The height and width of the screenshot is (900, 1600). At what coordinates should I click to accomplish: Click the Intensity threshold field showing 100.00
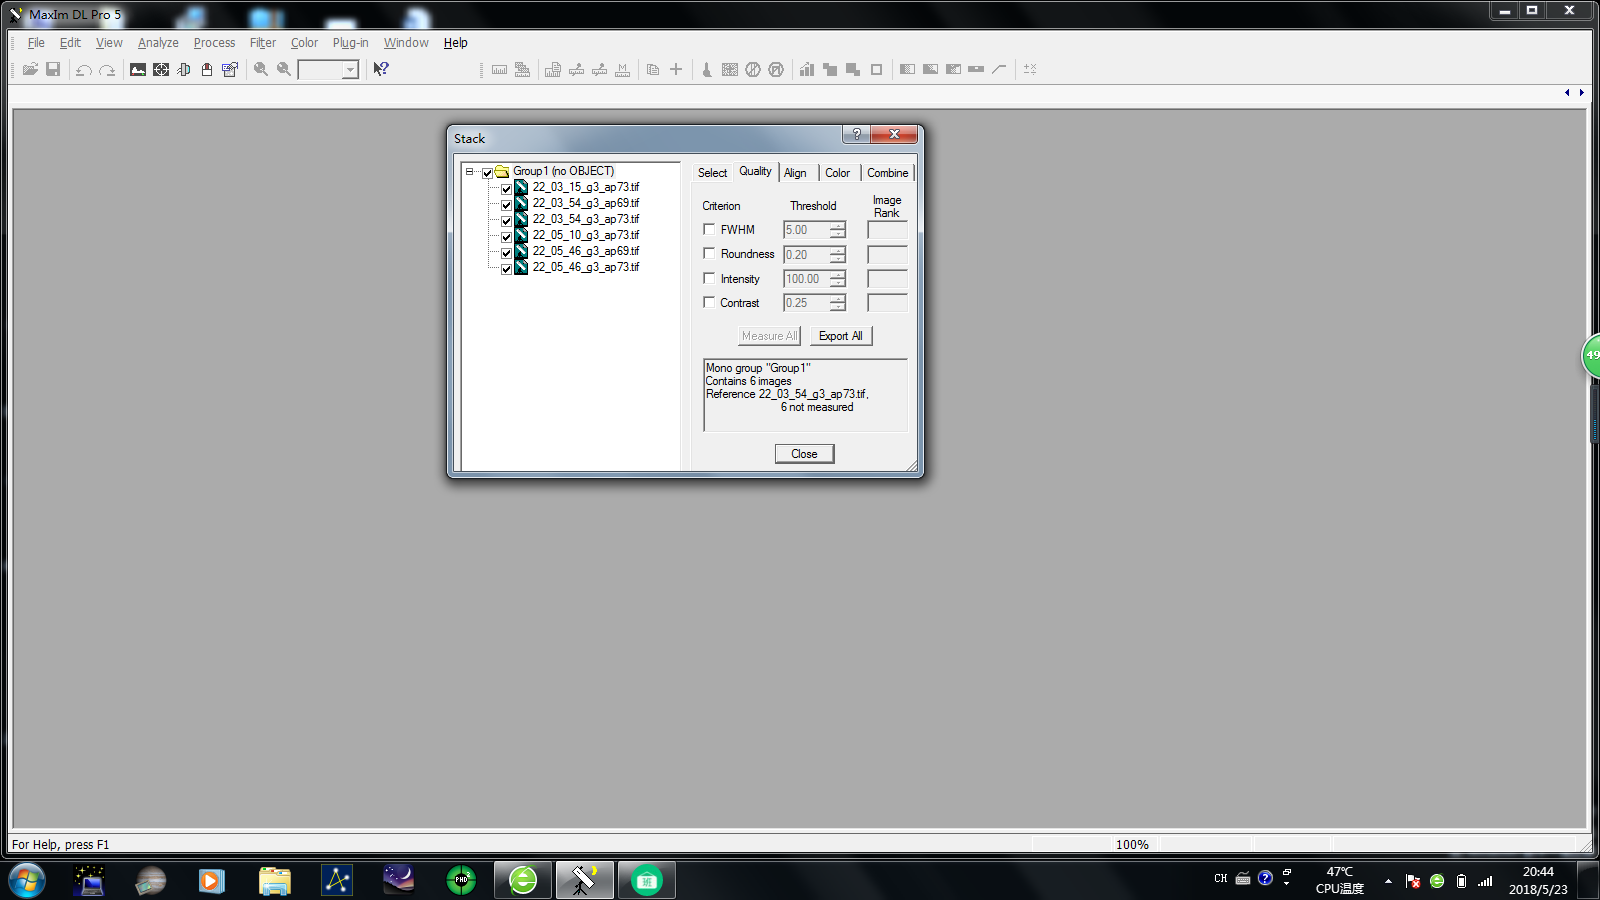click(x=806, y=279)
